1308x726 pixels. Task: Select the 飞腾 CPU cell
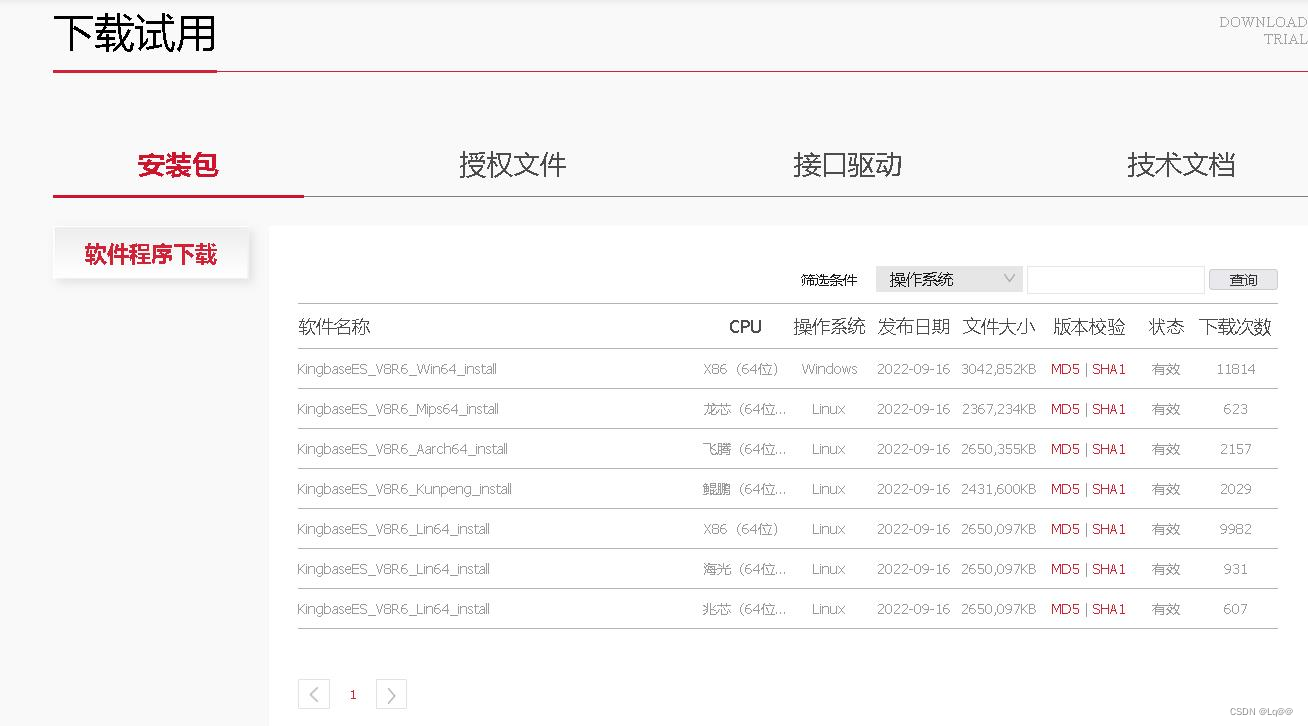(745, 449)
